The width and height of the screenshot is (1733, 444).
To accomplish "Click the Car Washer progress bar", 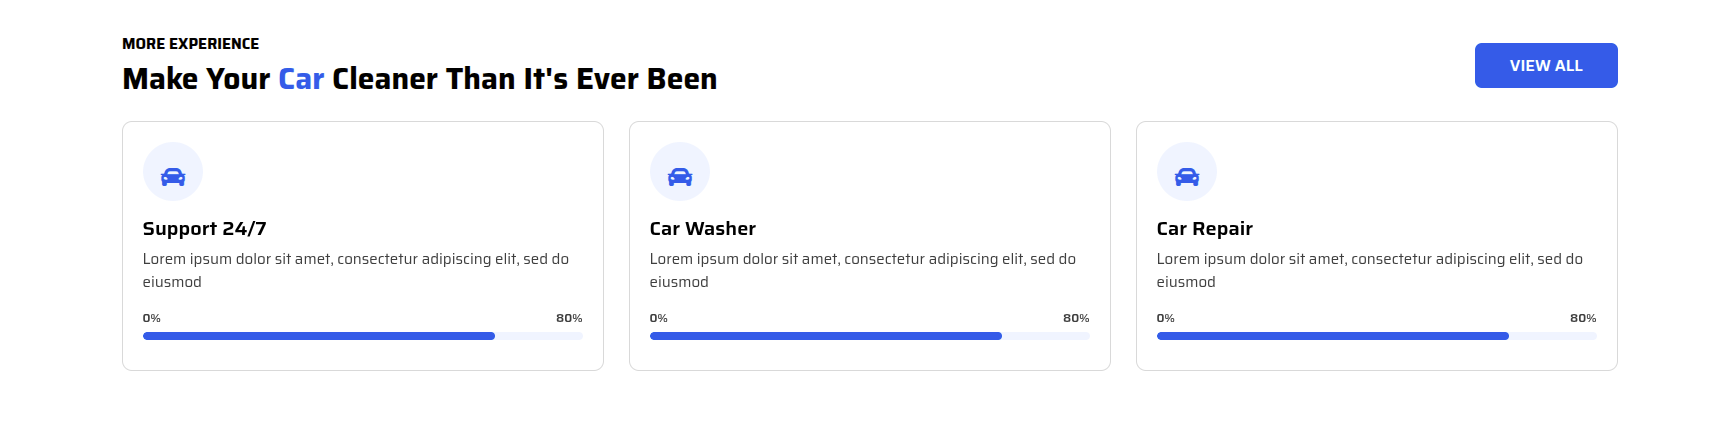I will pos(870,336).
